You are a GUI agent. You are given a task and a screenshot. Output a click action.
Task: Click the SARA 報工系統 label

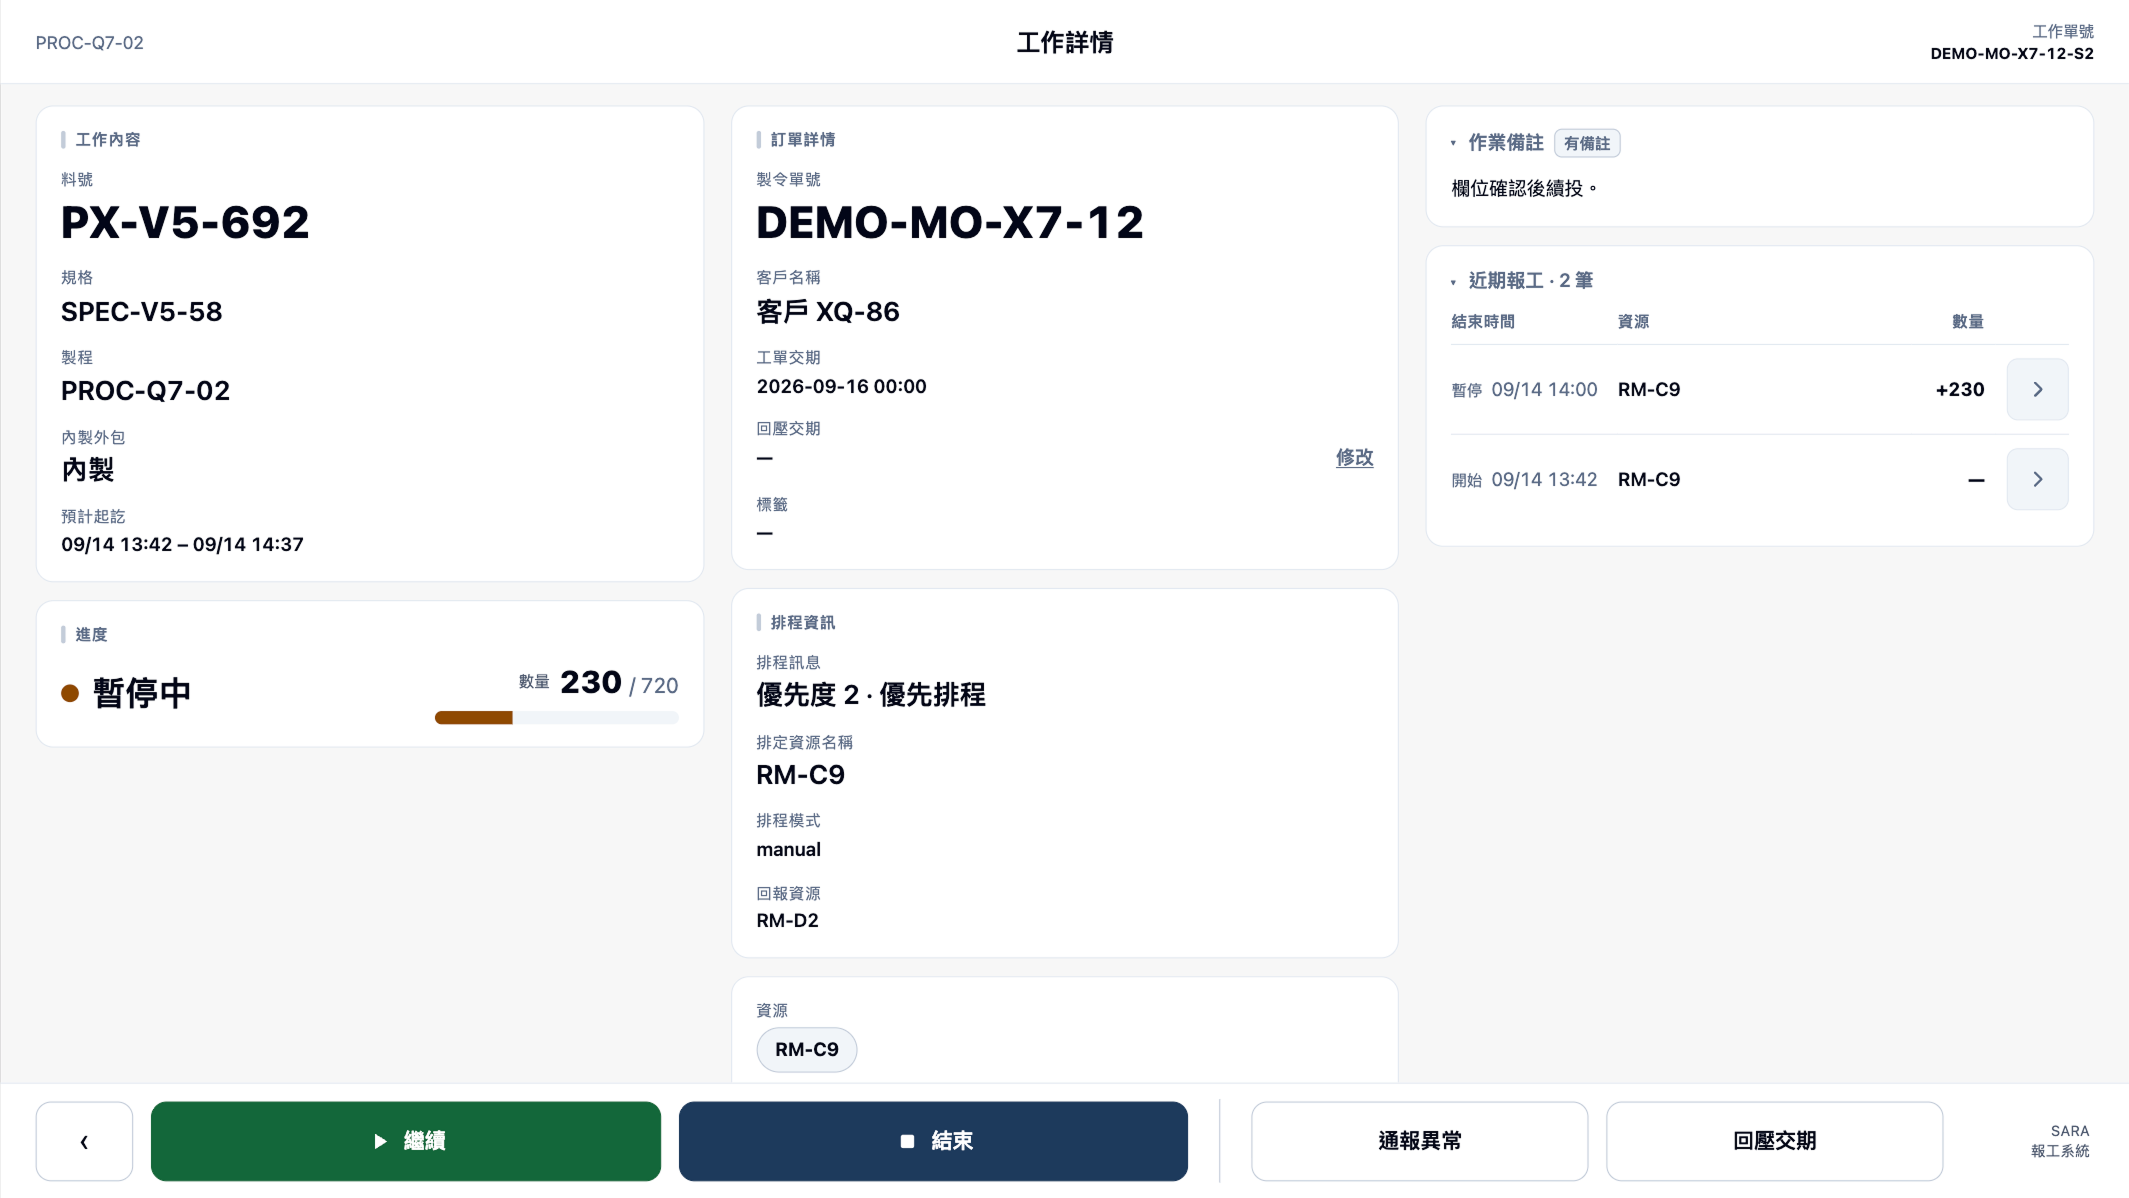2060,1141
